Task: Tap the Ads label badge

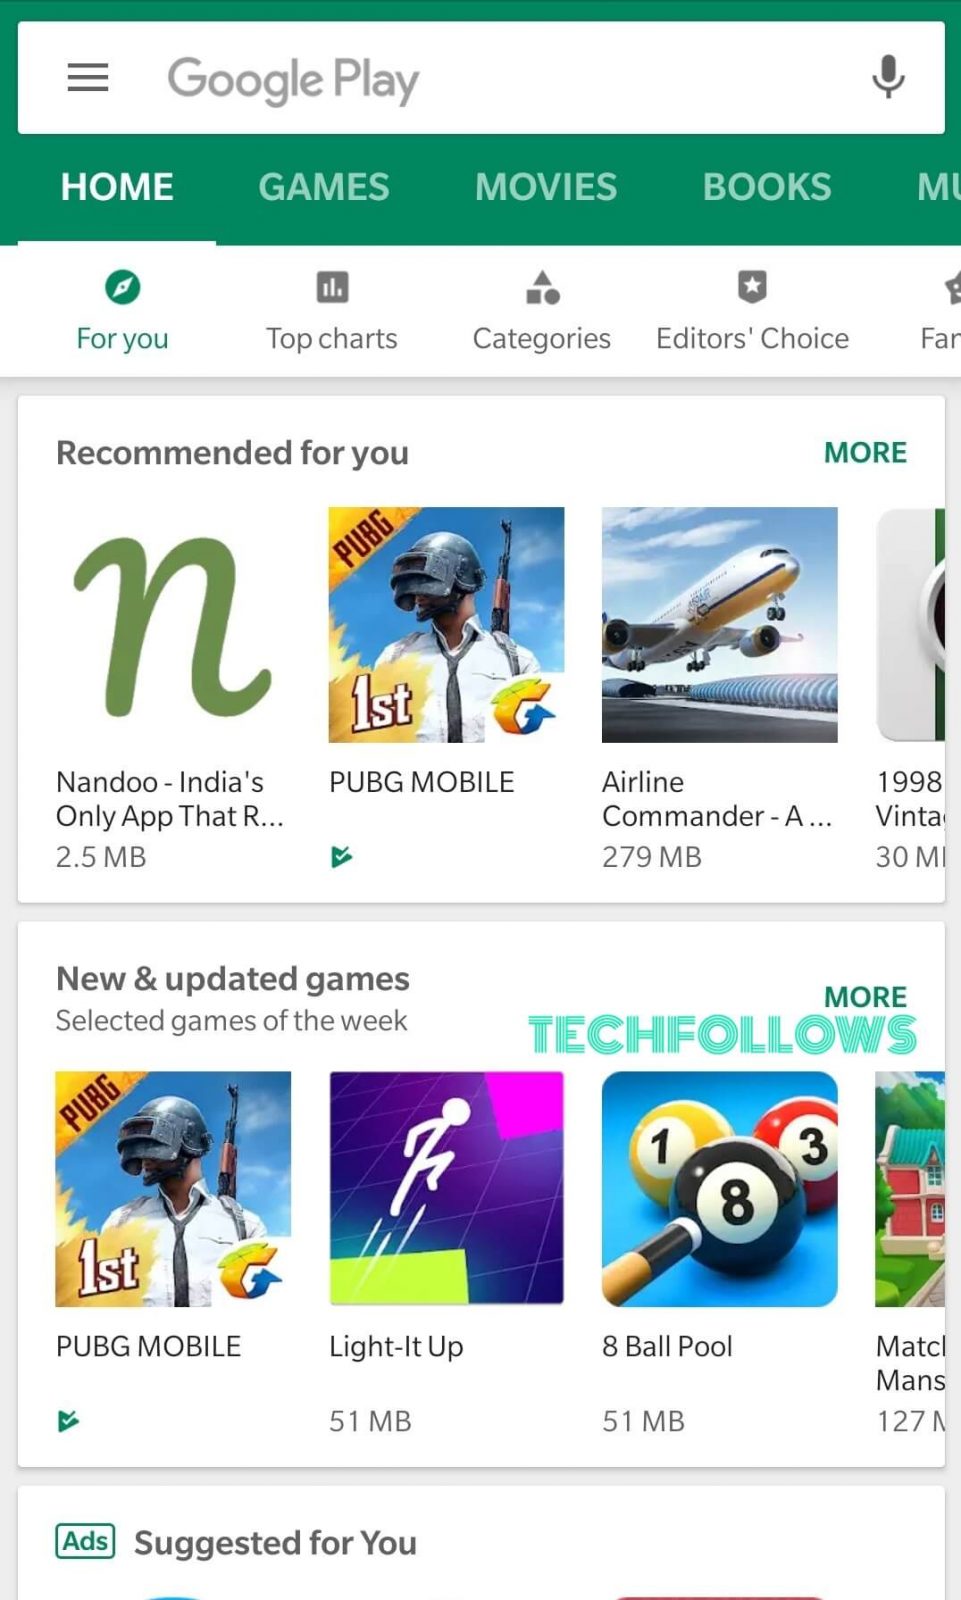Action: point(85,1541)
